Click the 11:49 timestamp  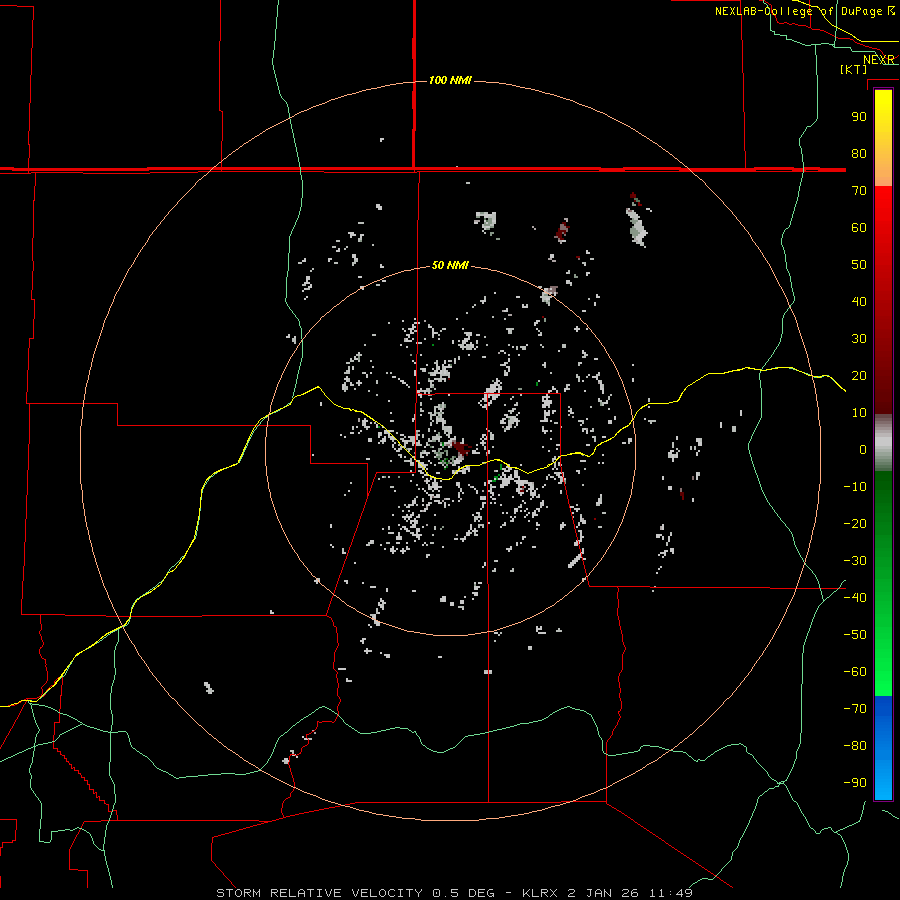671,893
